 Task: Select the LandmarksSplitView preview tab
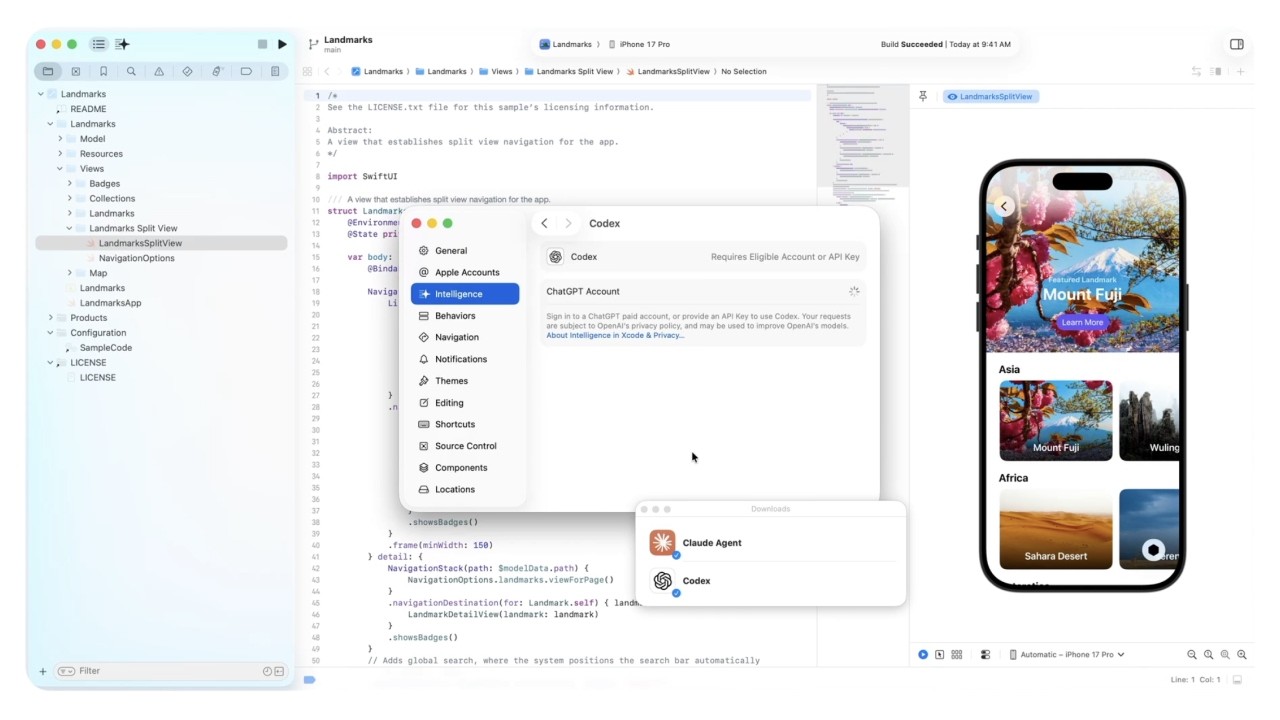[989, 97]
